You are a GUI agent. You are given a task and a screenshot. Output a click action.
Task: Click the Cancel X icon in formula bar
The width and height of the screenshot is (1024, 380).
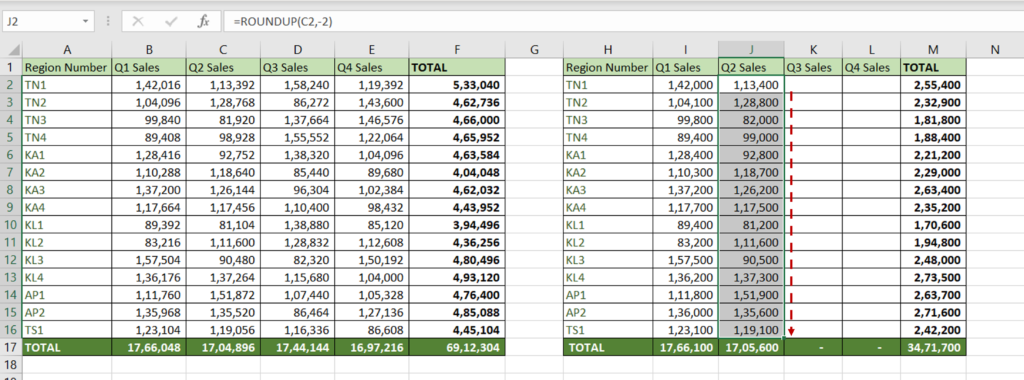click(x=138, y=22)
